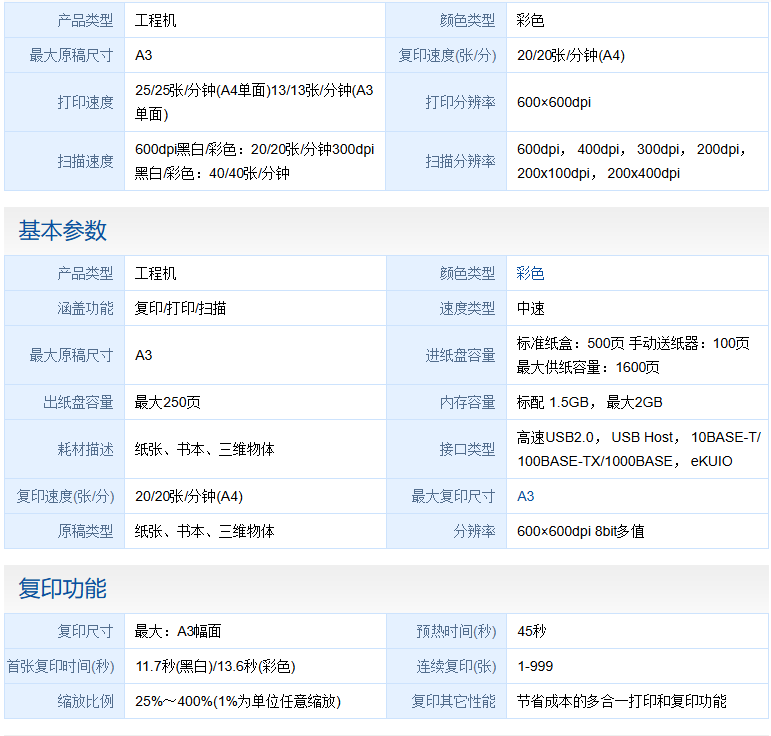The height and width of the screenshot is (736, 771).
Task: Select the value 复印/打印/扫描
Action: (180, 308)
